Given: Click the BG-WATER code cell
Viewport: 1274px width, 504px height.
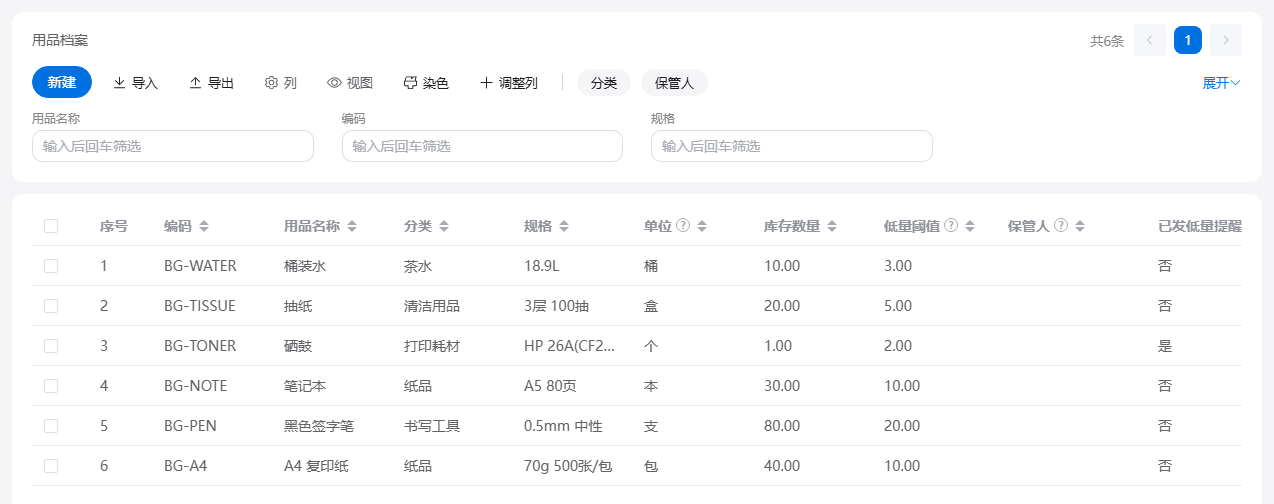Looking at the screenshot, I should [201, 266].
